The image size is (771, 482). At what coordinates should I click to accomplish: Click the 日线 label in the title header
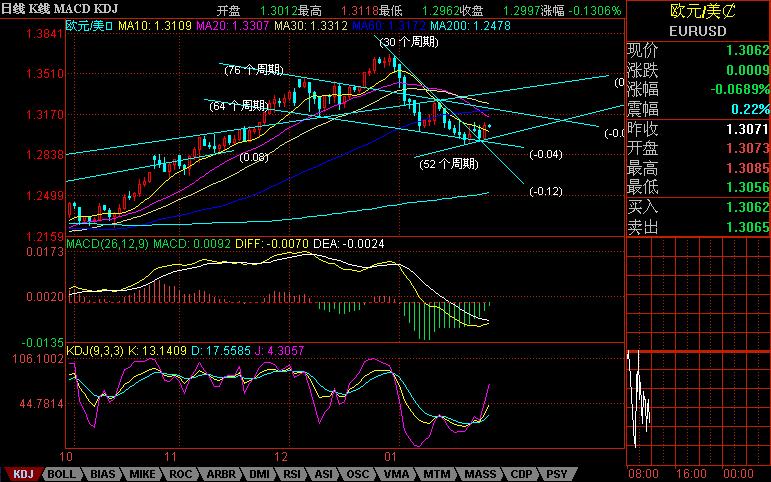[x=13, y=9]
